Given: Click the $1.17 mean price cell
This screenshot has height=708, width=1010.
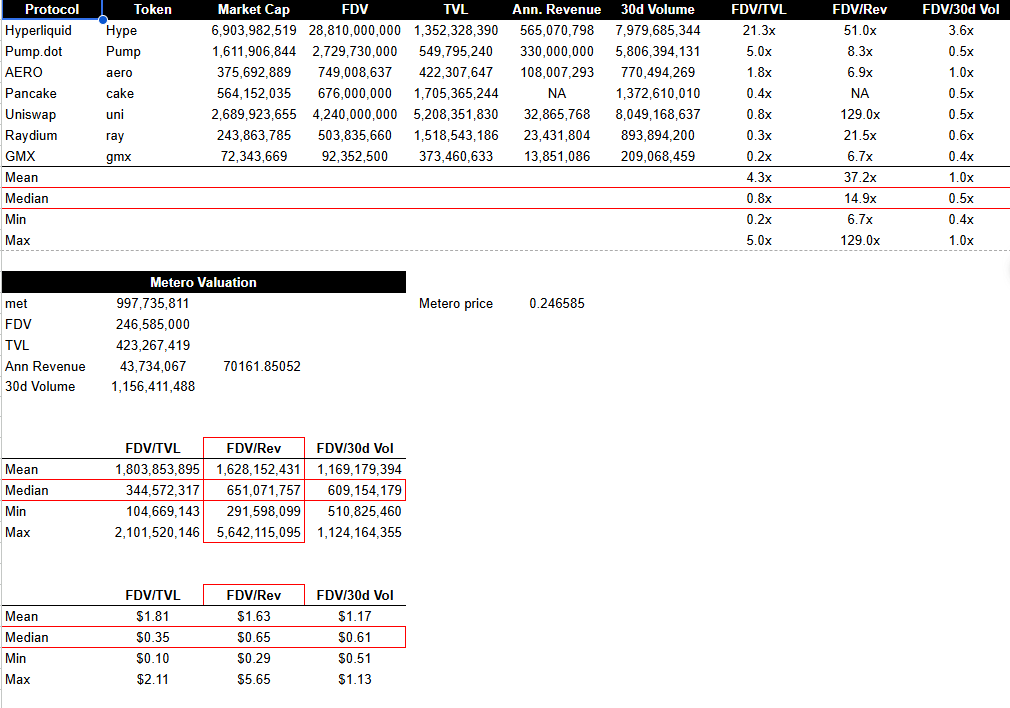Looking at the screenshot, I should (355, 617).
